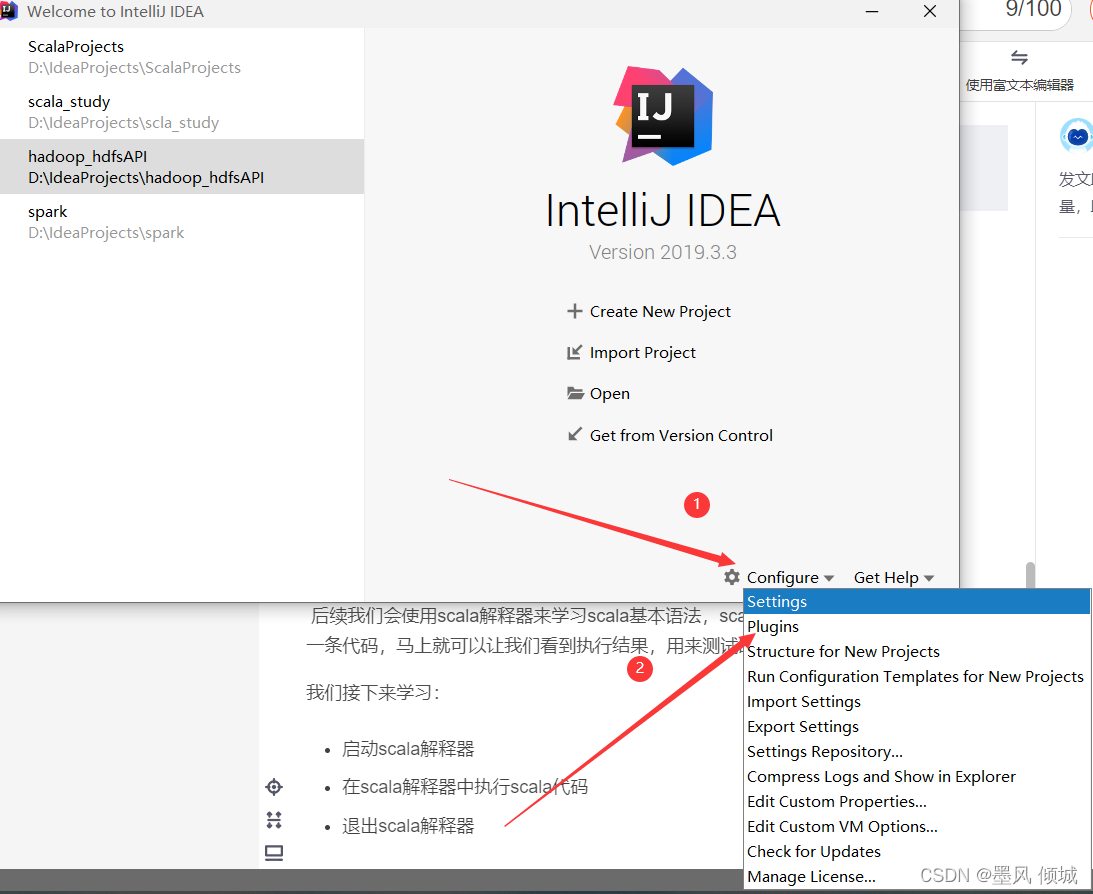Select Import Settings menu entry

pos(917,702)
